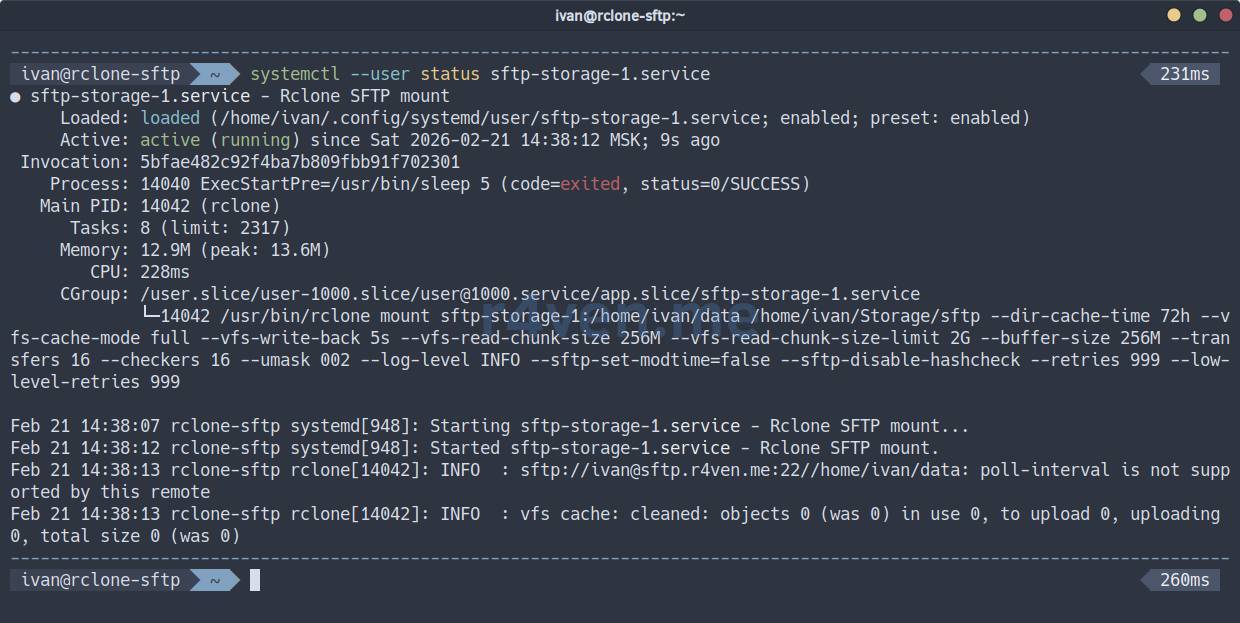Screen dimensions: 1240x623
Task: Click the "ivan@rclone-sftp" segment of the top prompt
Action: [100, 74]
